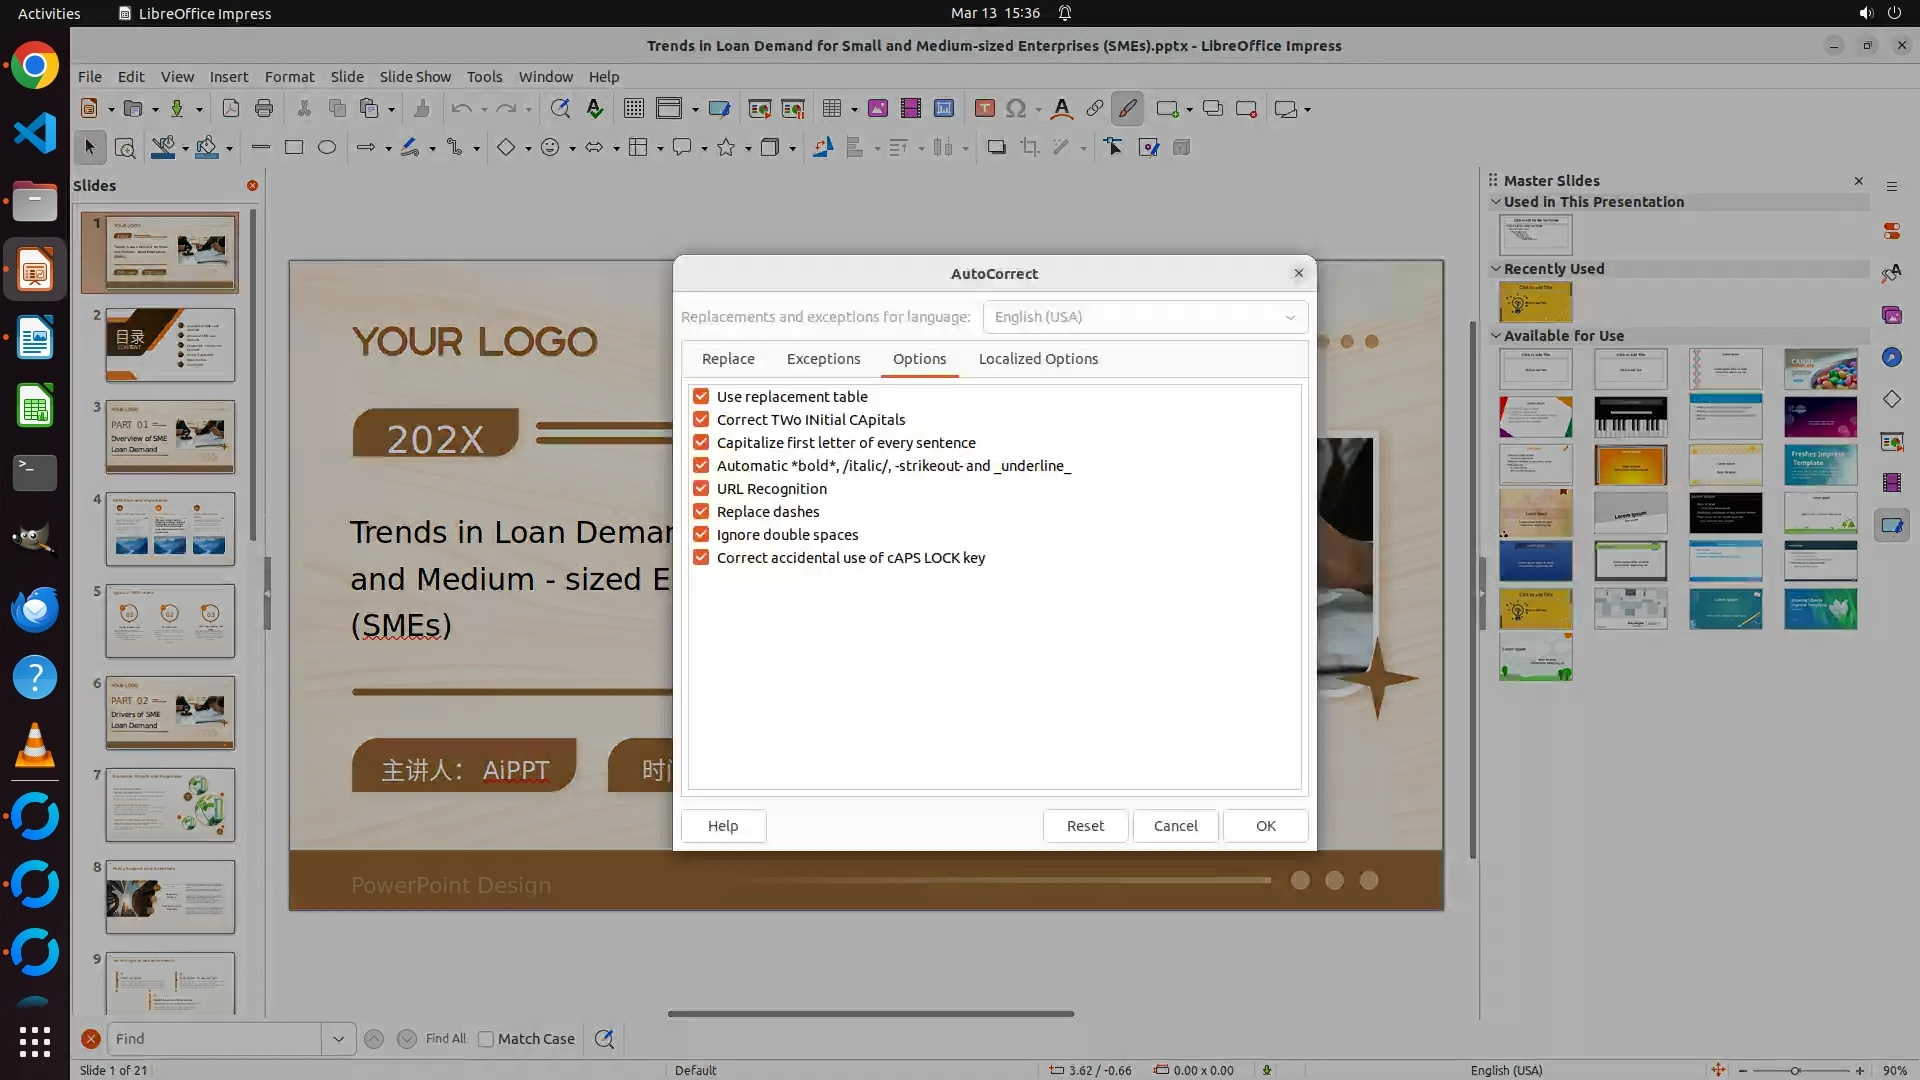Click the Print icon in toolbar
Image resolution: width=1920 pixels, height=1080 pixels.
pos(264,109)
